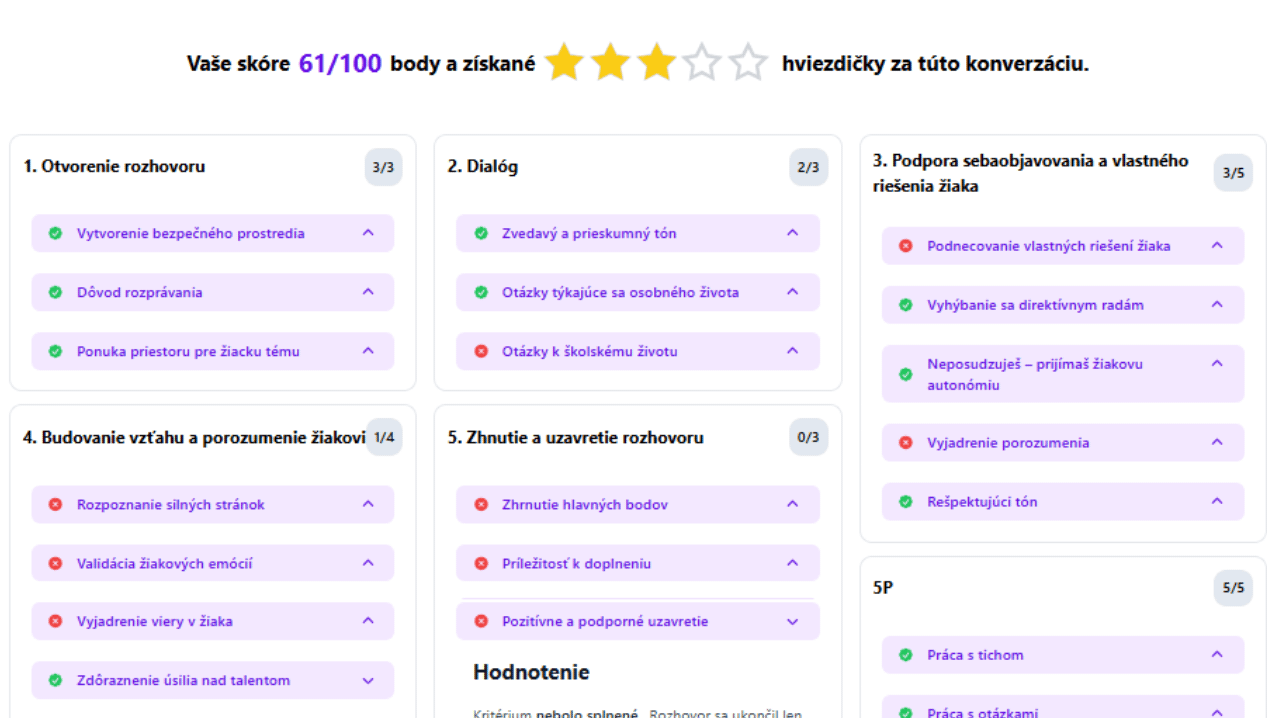Viewport: 1267px width, 718px height.
Task: Collapse the Dôvod rozprávania chevron
Action: coord(368,292)
